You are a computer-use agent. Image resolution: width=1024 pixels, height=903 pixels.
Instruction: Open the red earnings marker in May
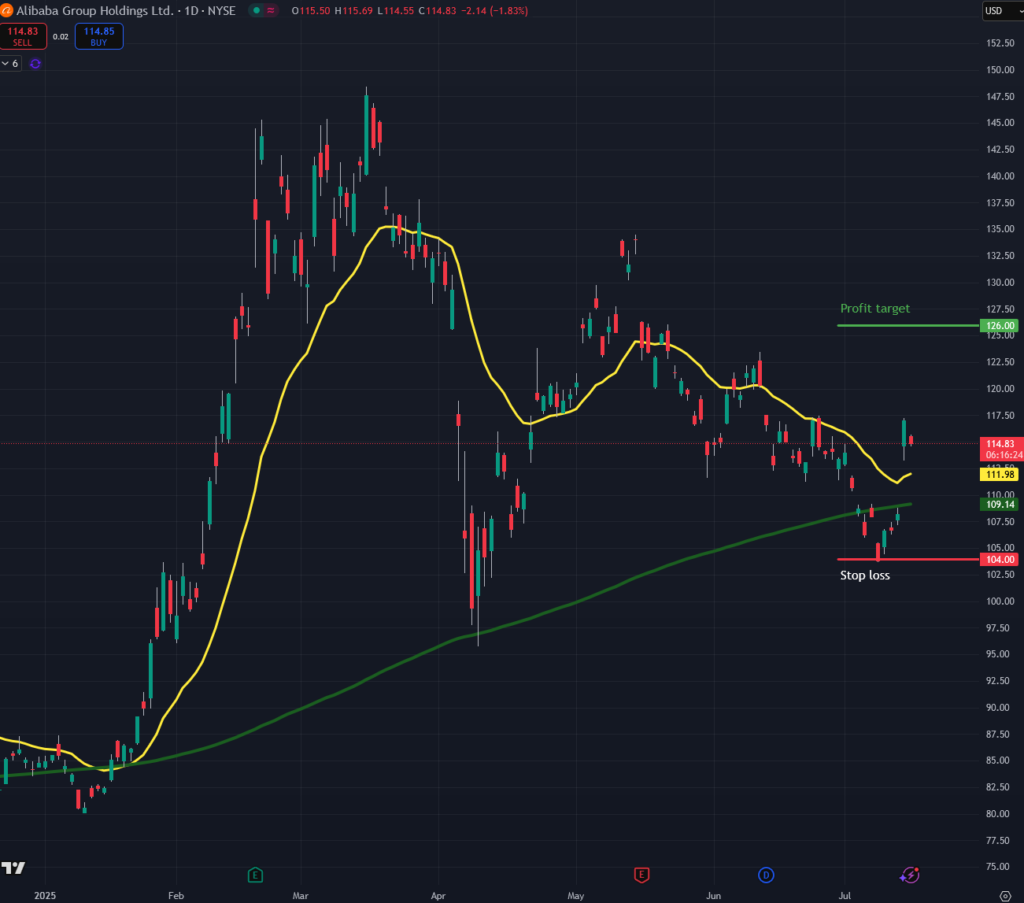641,875
